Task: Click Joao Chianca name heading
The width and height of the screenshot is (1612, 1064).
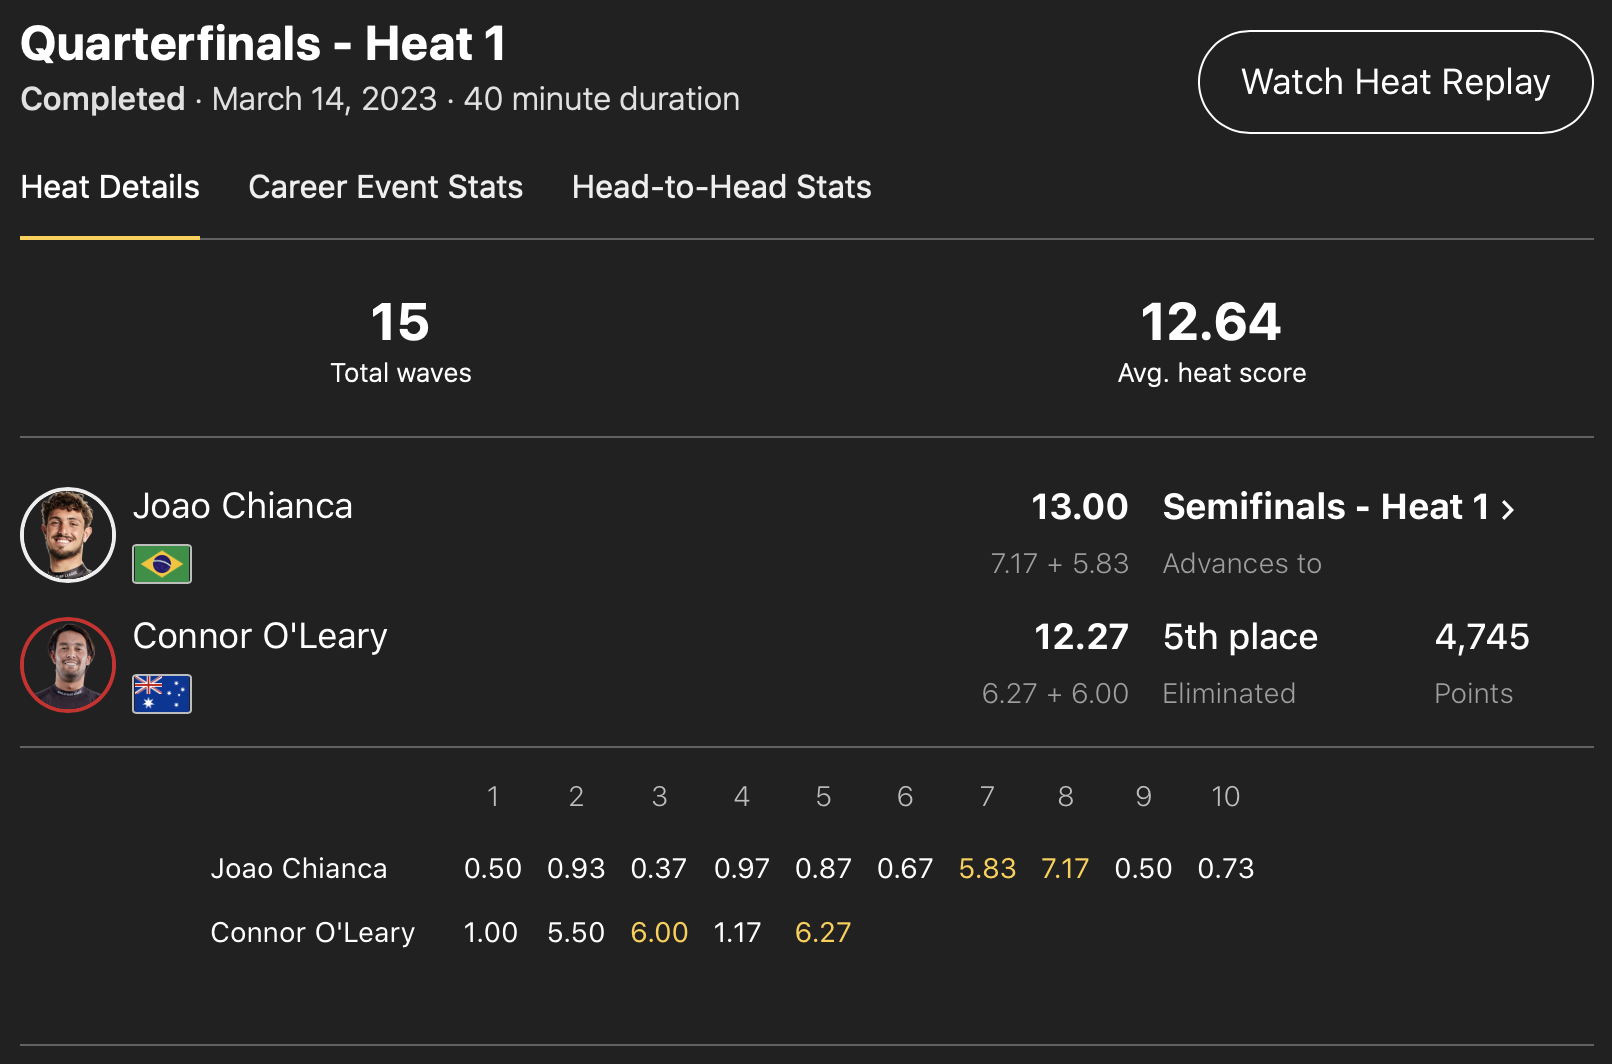Action: tap(243, 506)
